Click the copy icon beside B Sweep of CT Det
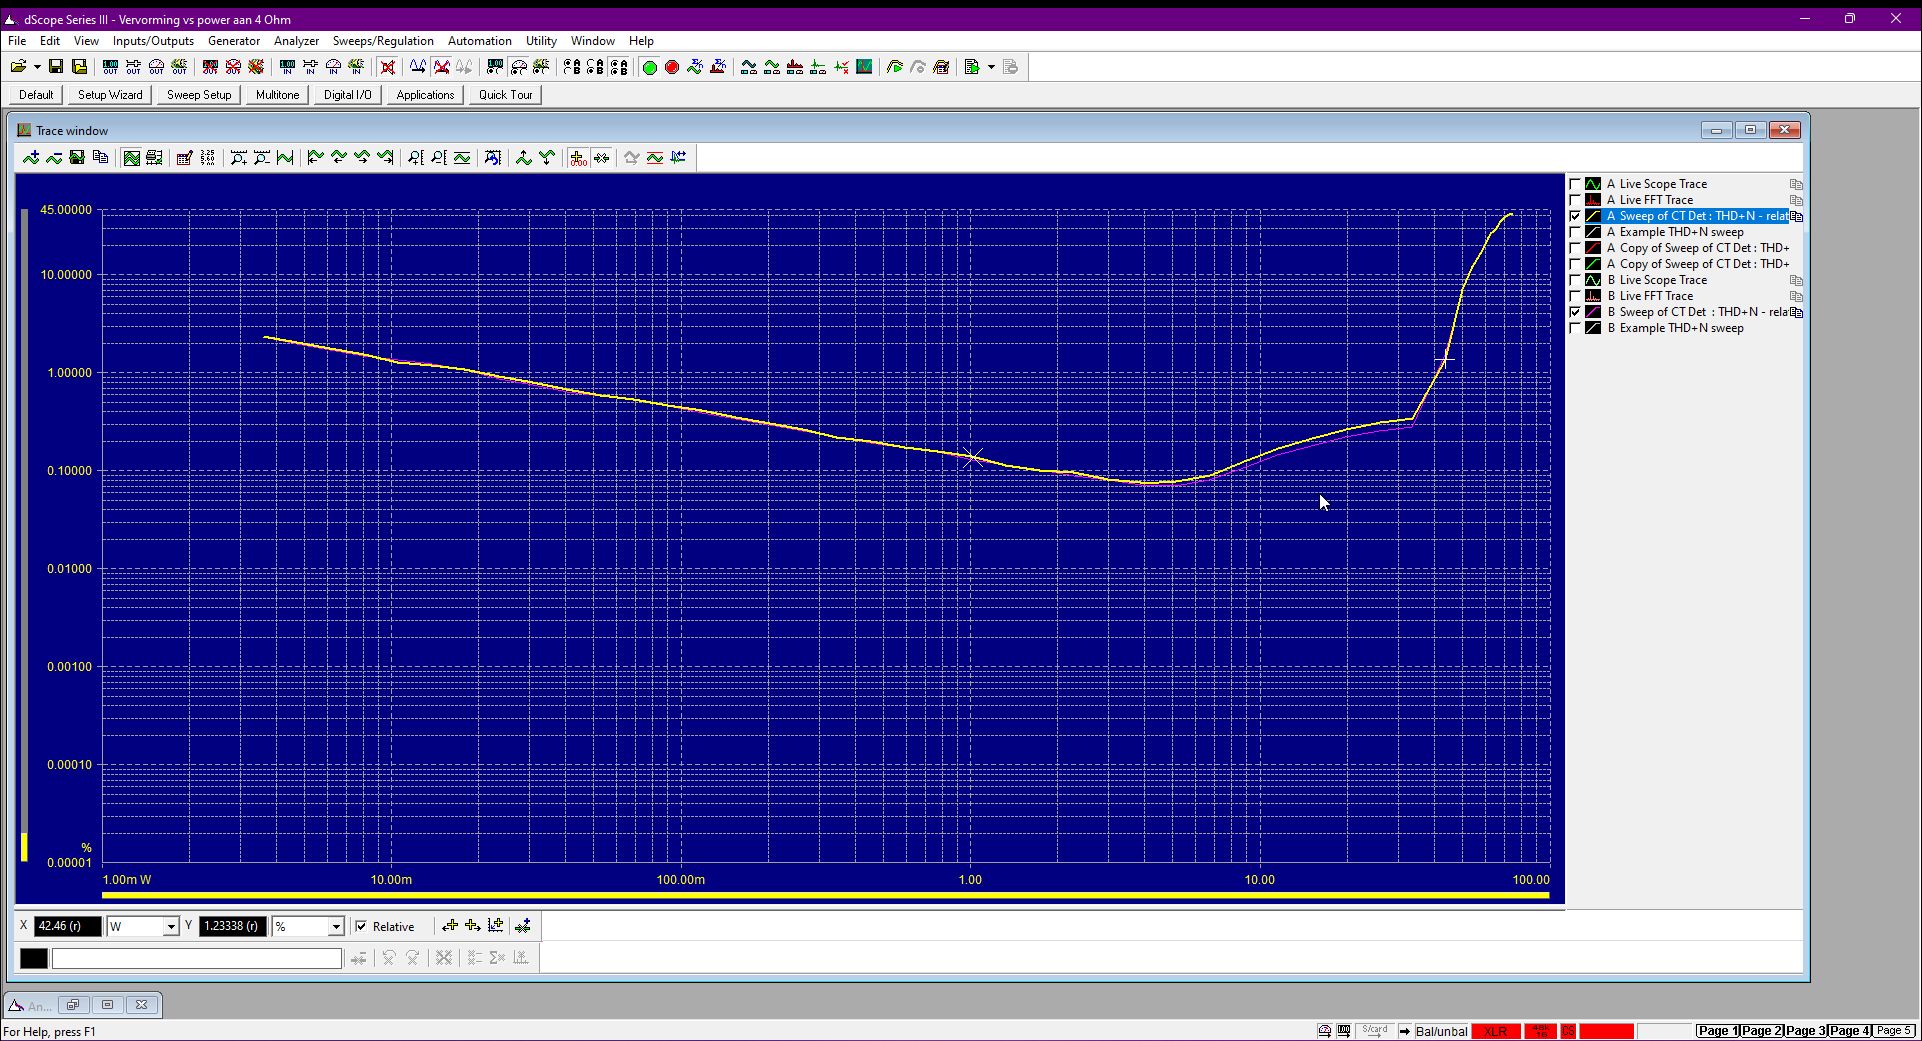Screen dimensions: 1922x1041 (x=1796, y=312)
